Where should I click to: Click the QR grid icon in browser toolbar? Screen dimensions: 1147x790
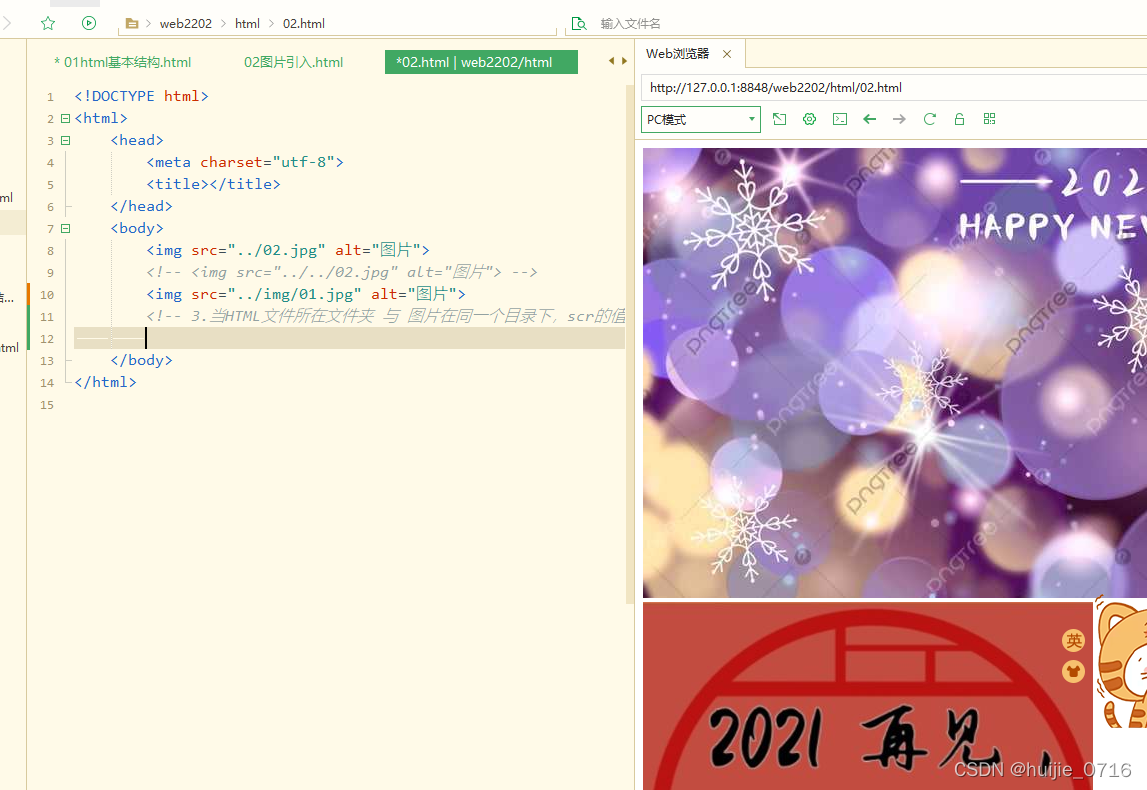990,119
